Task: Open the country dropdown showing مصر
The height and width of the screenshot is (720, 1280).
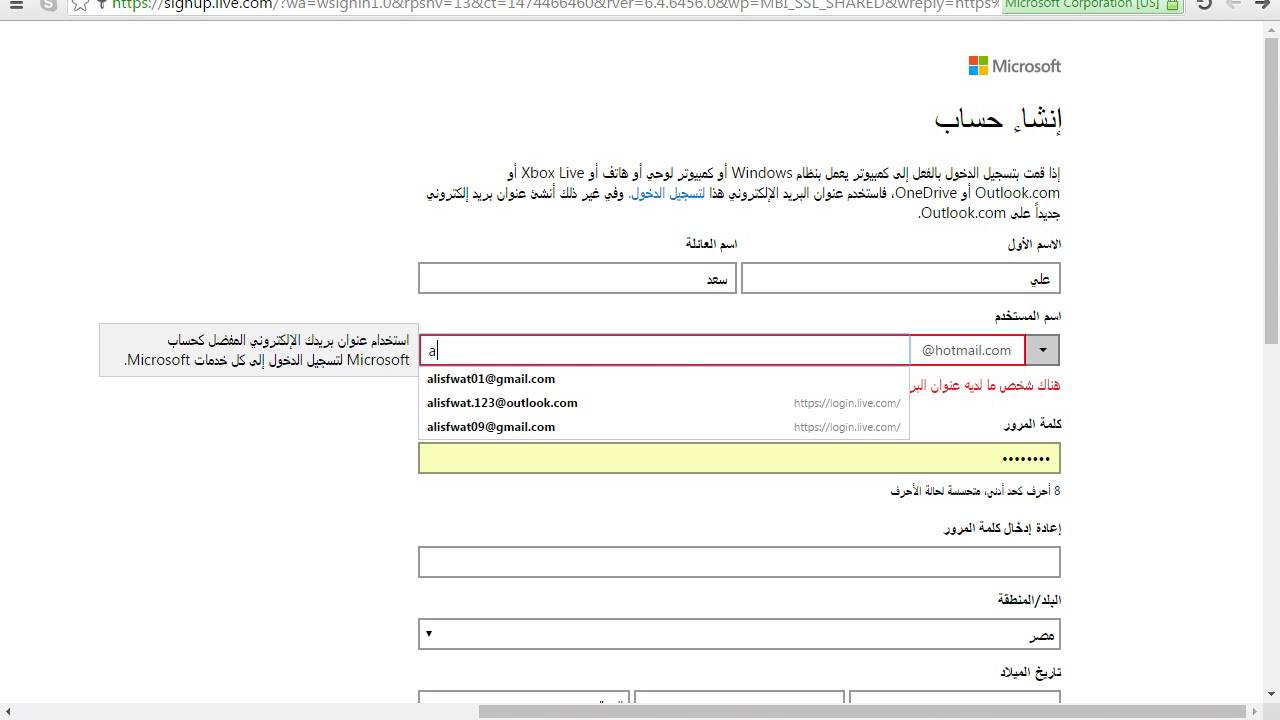Action: [x=739, y=634]
